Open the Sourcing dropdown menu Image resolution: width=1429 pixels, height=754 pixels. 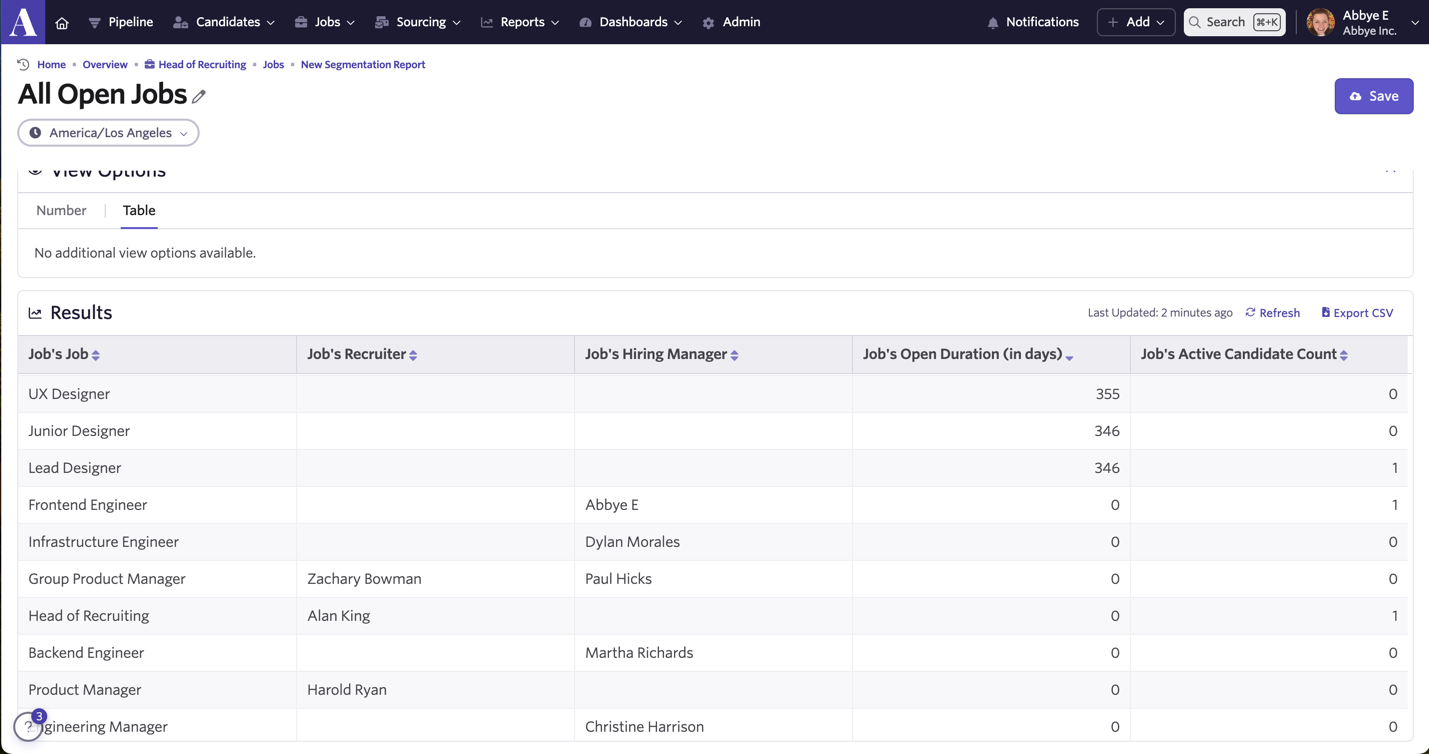[418, 22]
